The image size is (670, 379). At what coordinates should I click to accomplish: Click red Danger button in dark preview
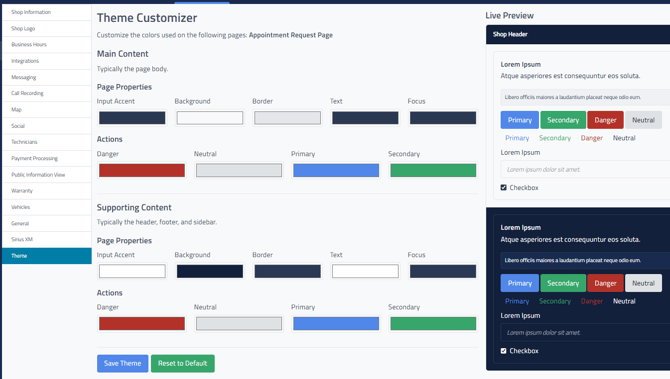coord(605,283)
